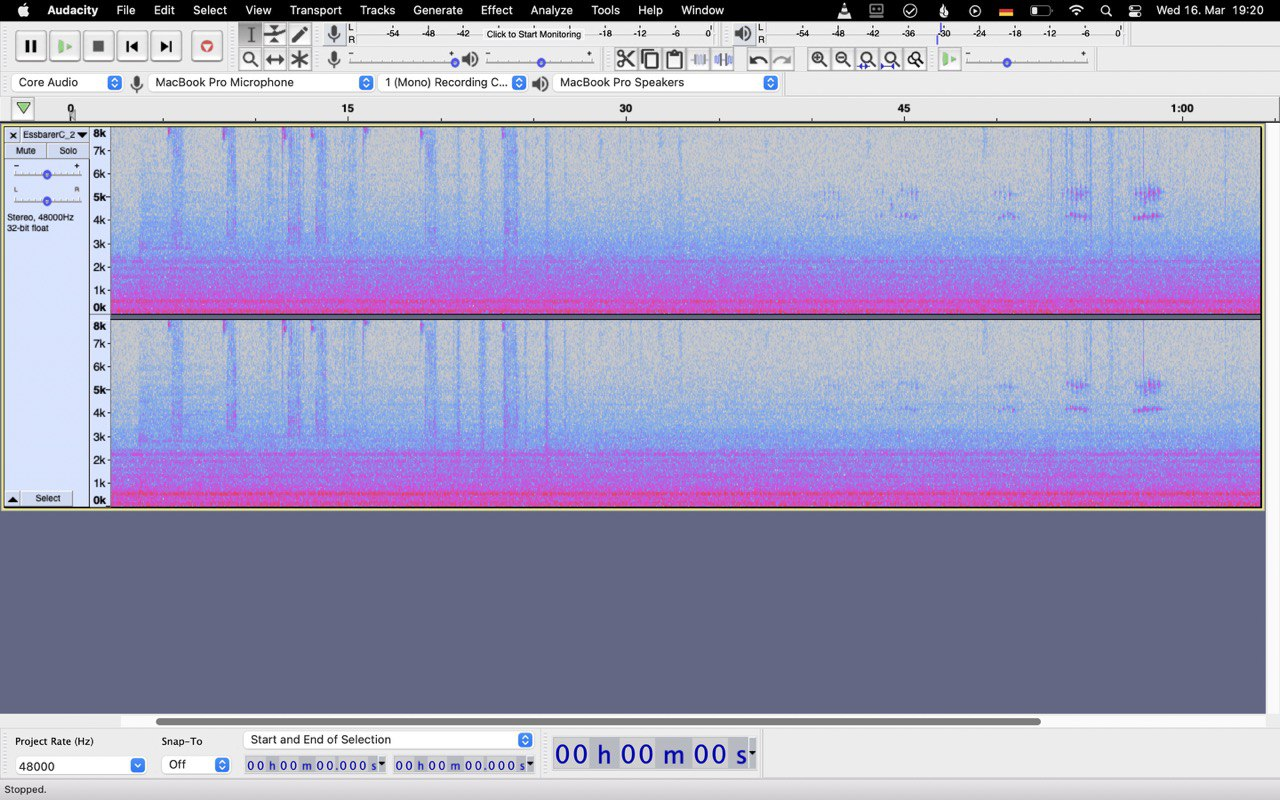The height and width of the screenshot is (800, 1280).
Task: Click the Undo arrow icon
Action: pyautogui.click(x=758, y=59)
